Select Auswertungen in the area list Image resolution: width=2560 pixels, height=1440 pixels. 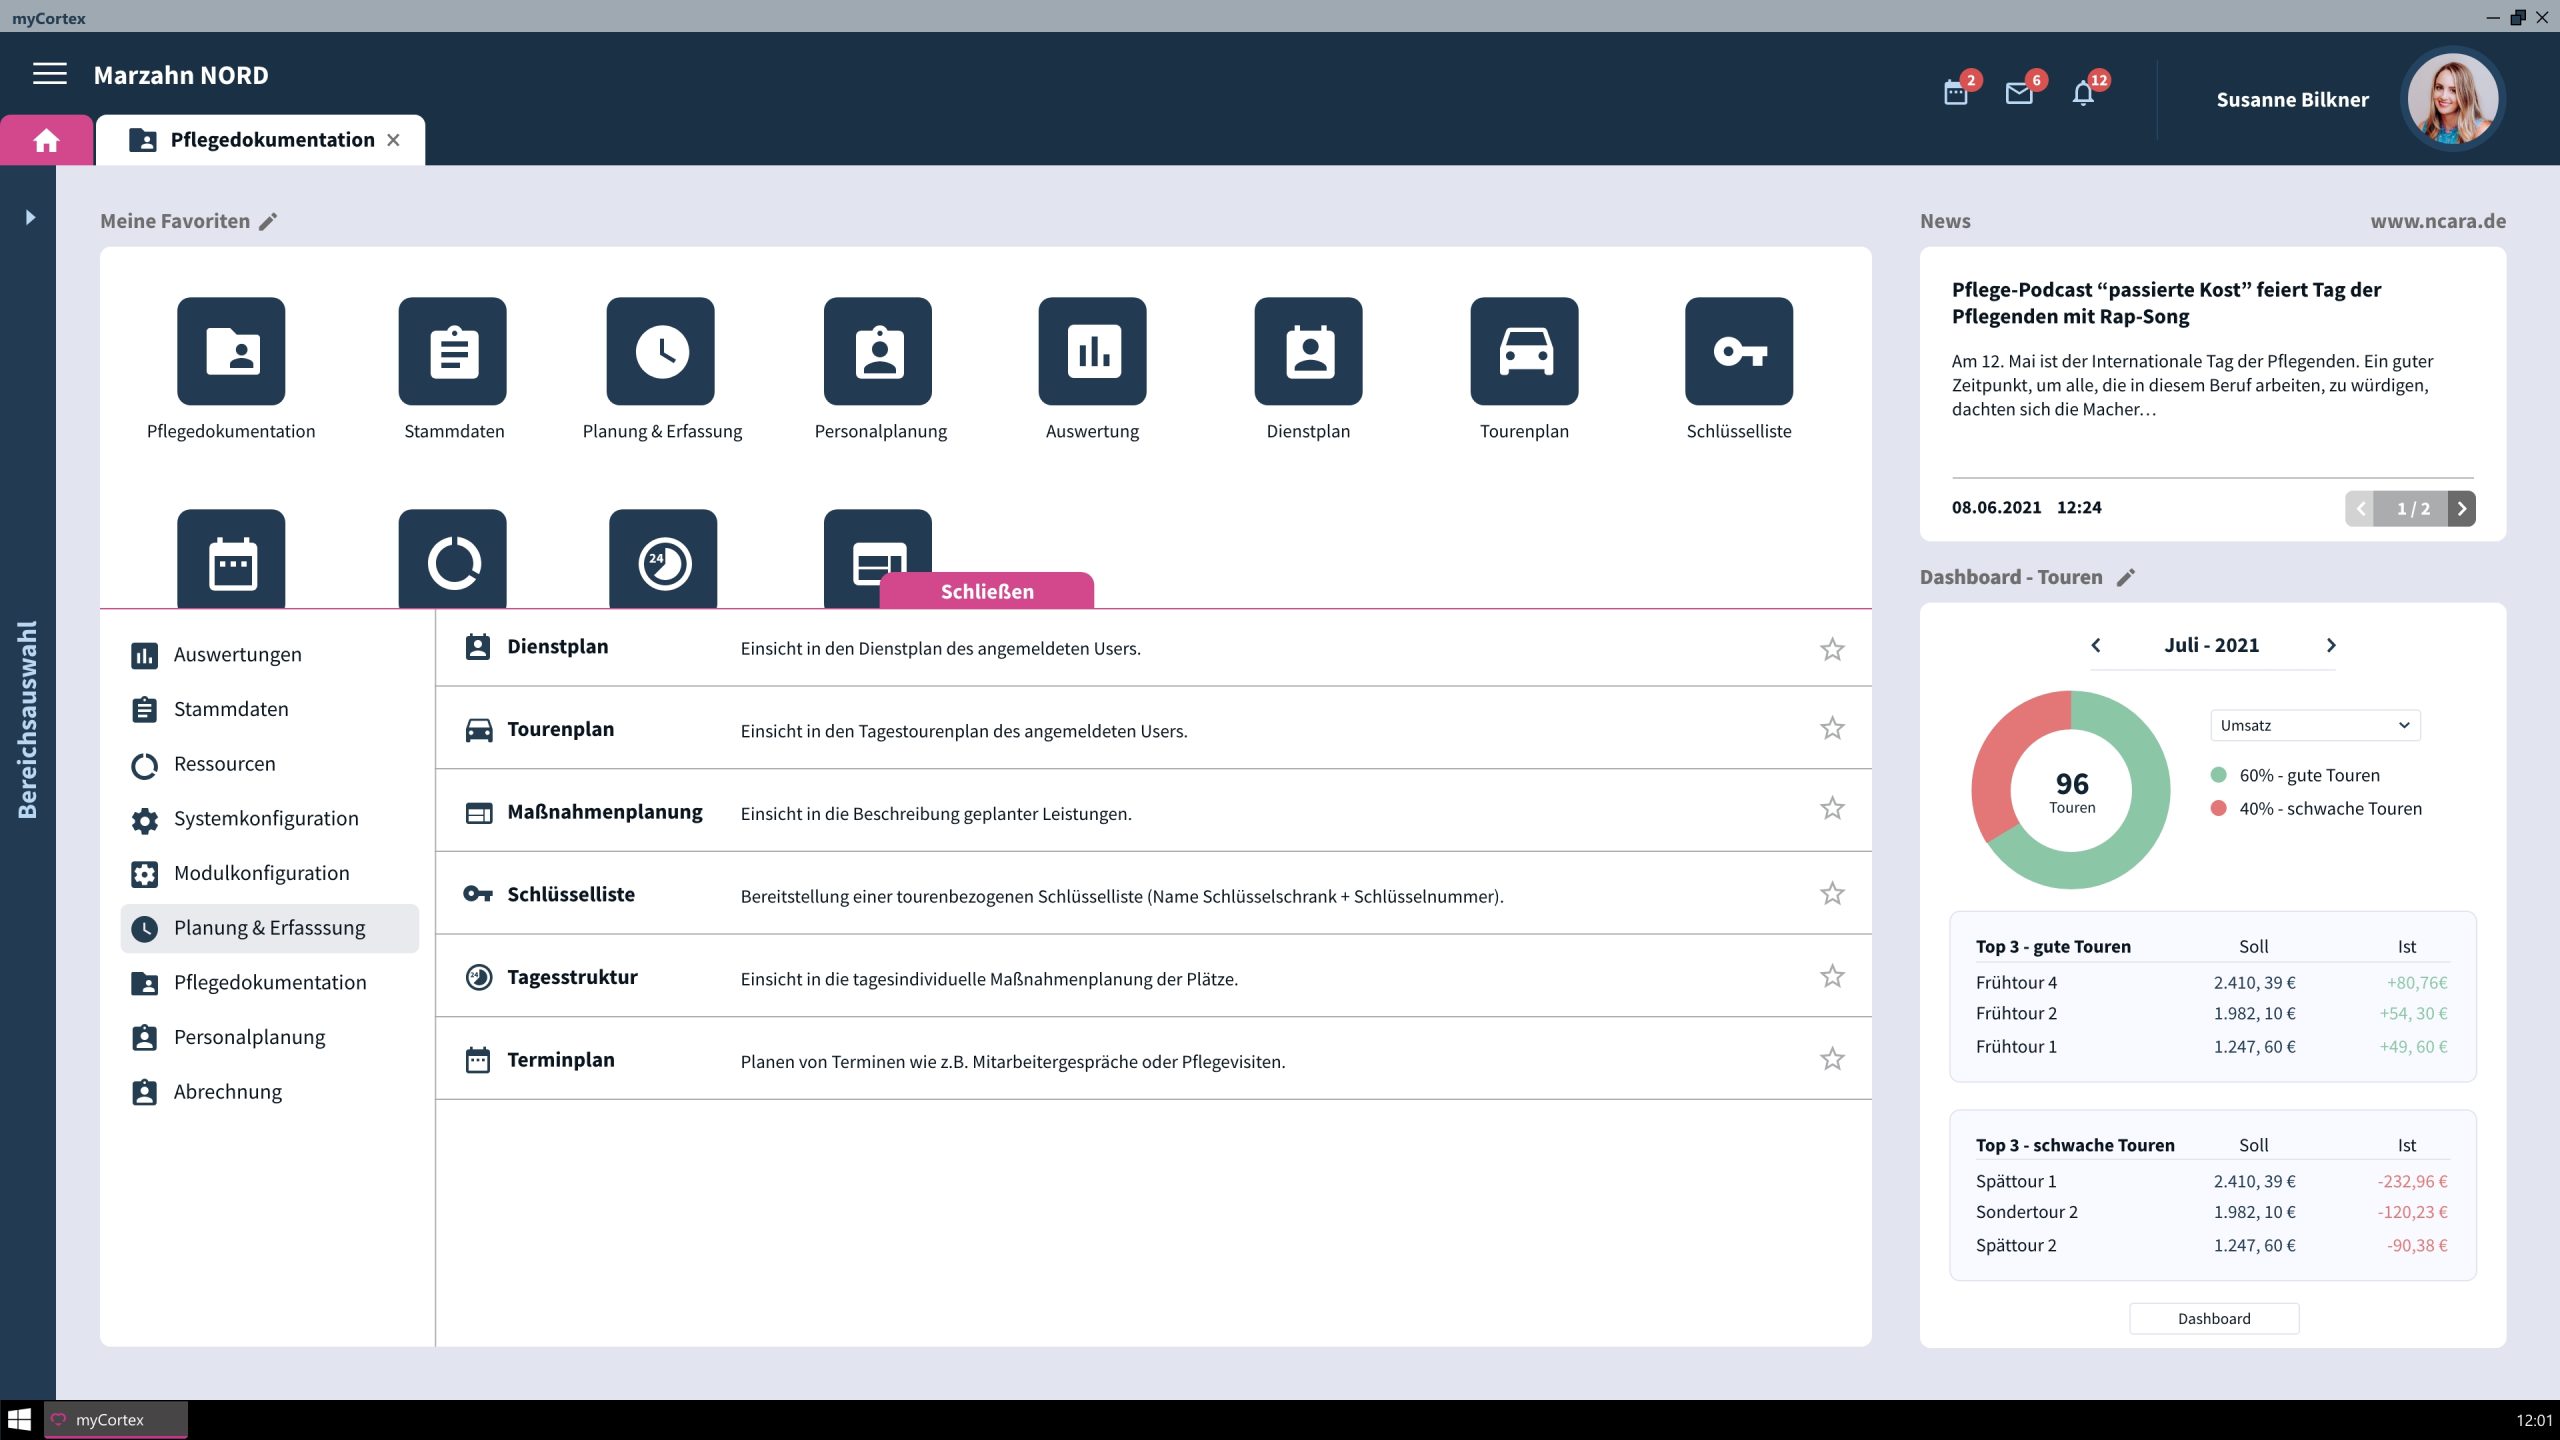click(270, 654)
